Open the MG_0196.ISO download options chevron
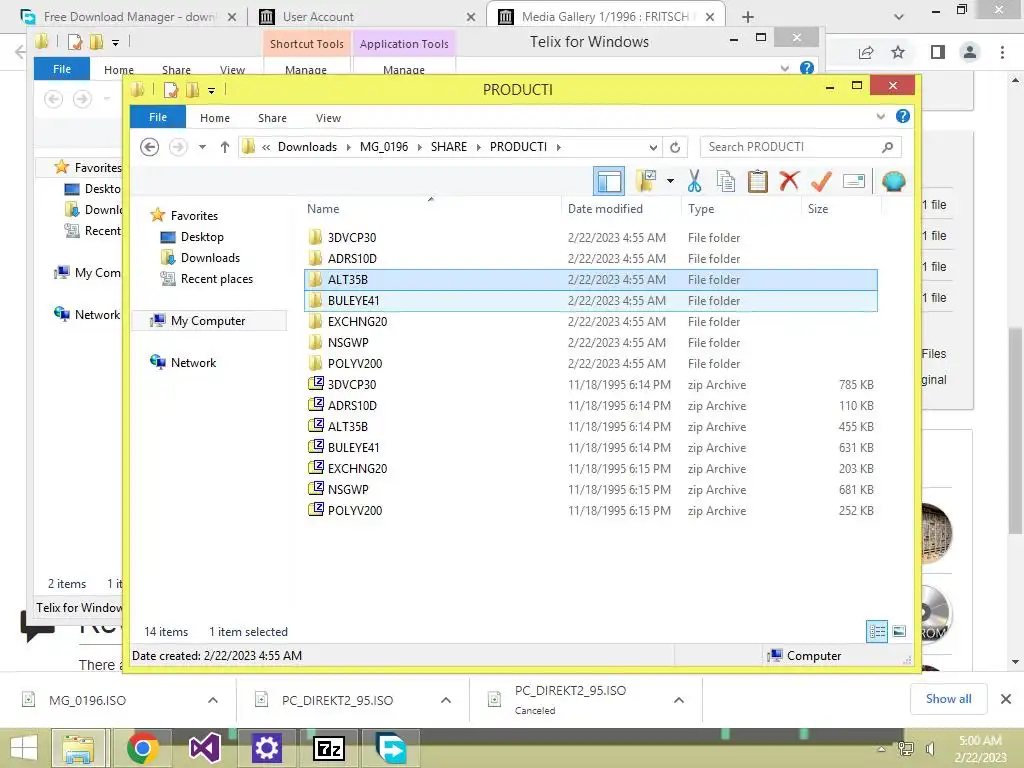The height and width of the screenshot is (768, 1024). pyautogui.click(x=213, y=700)
